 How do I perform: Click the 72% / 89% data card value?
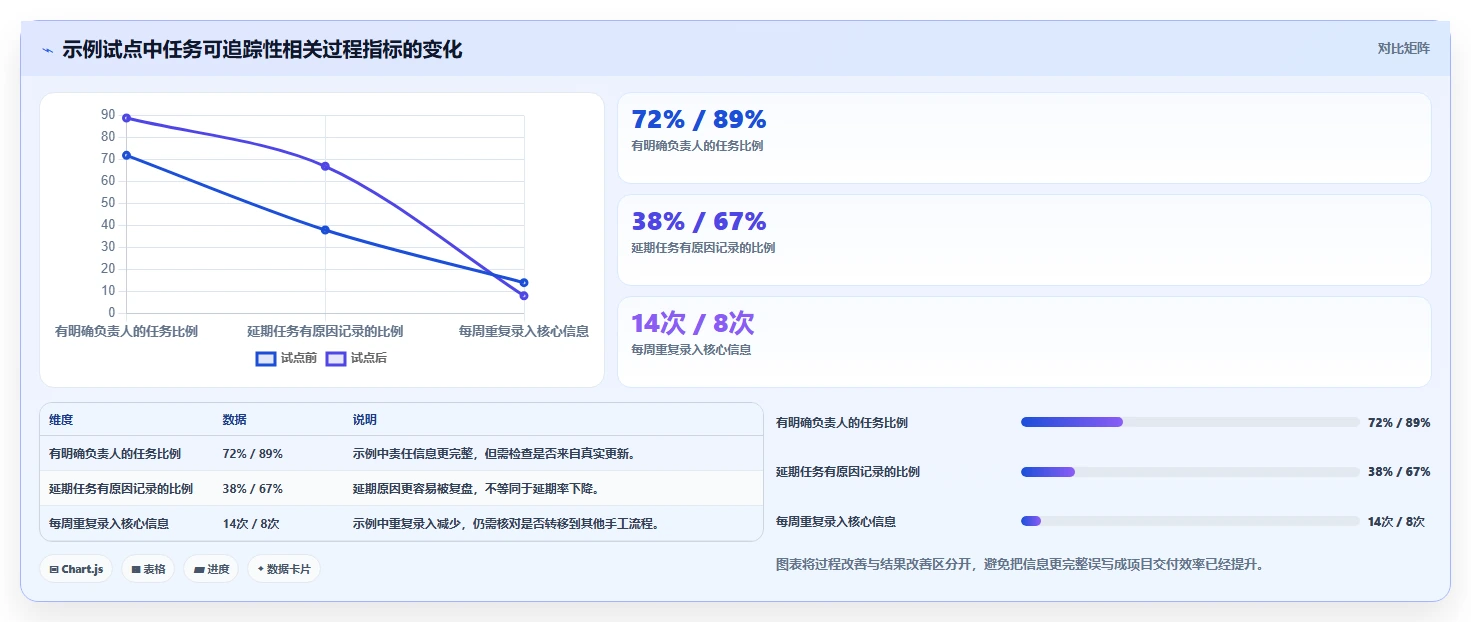(x=699, y=120)
